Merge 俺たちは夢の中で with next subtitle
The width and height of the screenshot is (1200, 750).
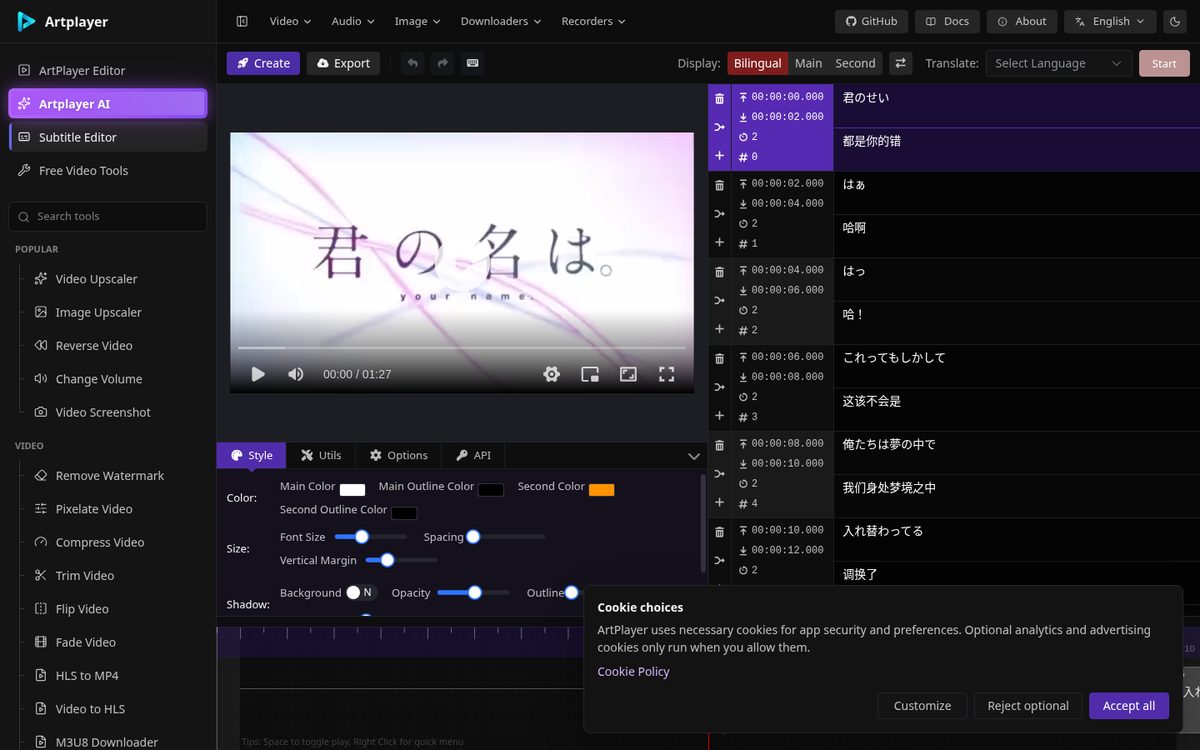click(719, 474)
